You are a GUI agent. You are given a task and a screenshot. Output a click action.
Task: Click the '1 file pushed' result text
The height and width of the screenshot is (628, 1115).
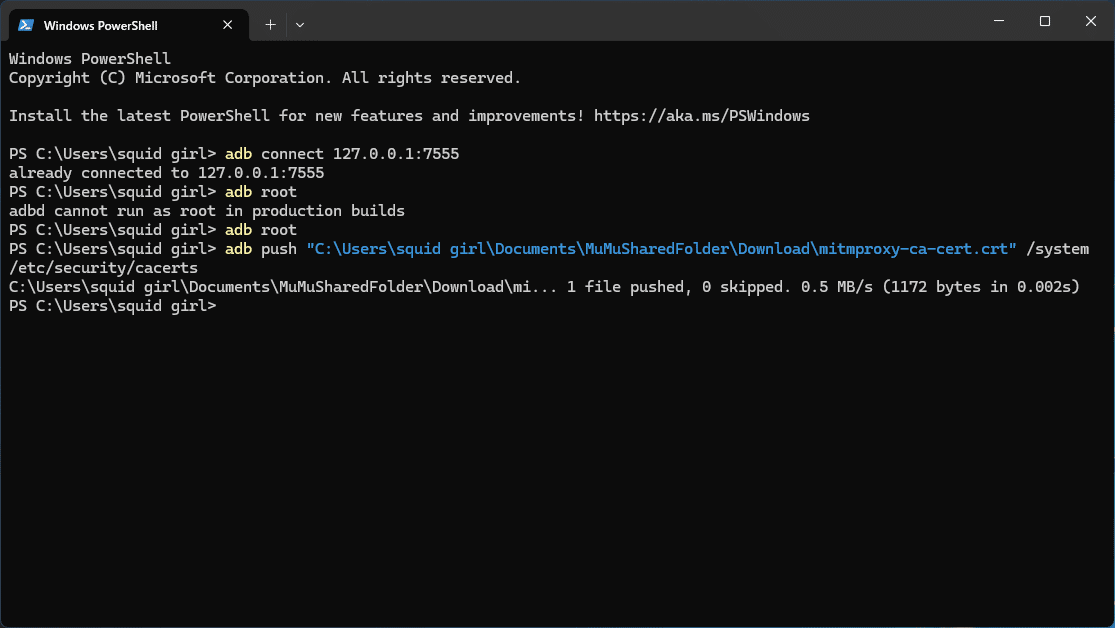coord(620,287)
